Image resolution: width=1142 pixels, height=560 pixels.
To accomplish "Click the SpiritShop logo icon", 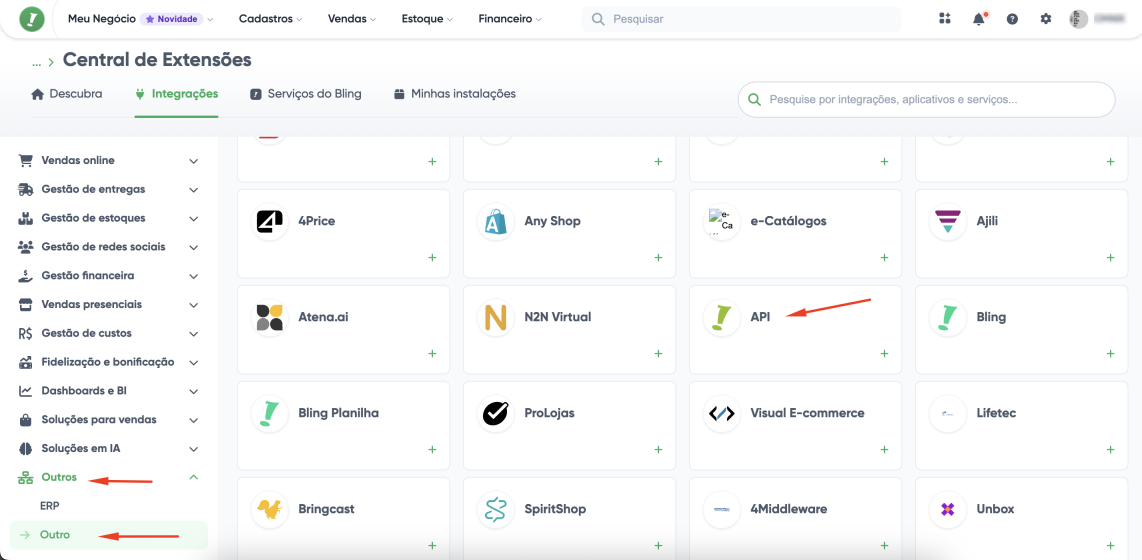I will pyautogui.click(x=495, y=509).
